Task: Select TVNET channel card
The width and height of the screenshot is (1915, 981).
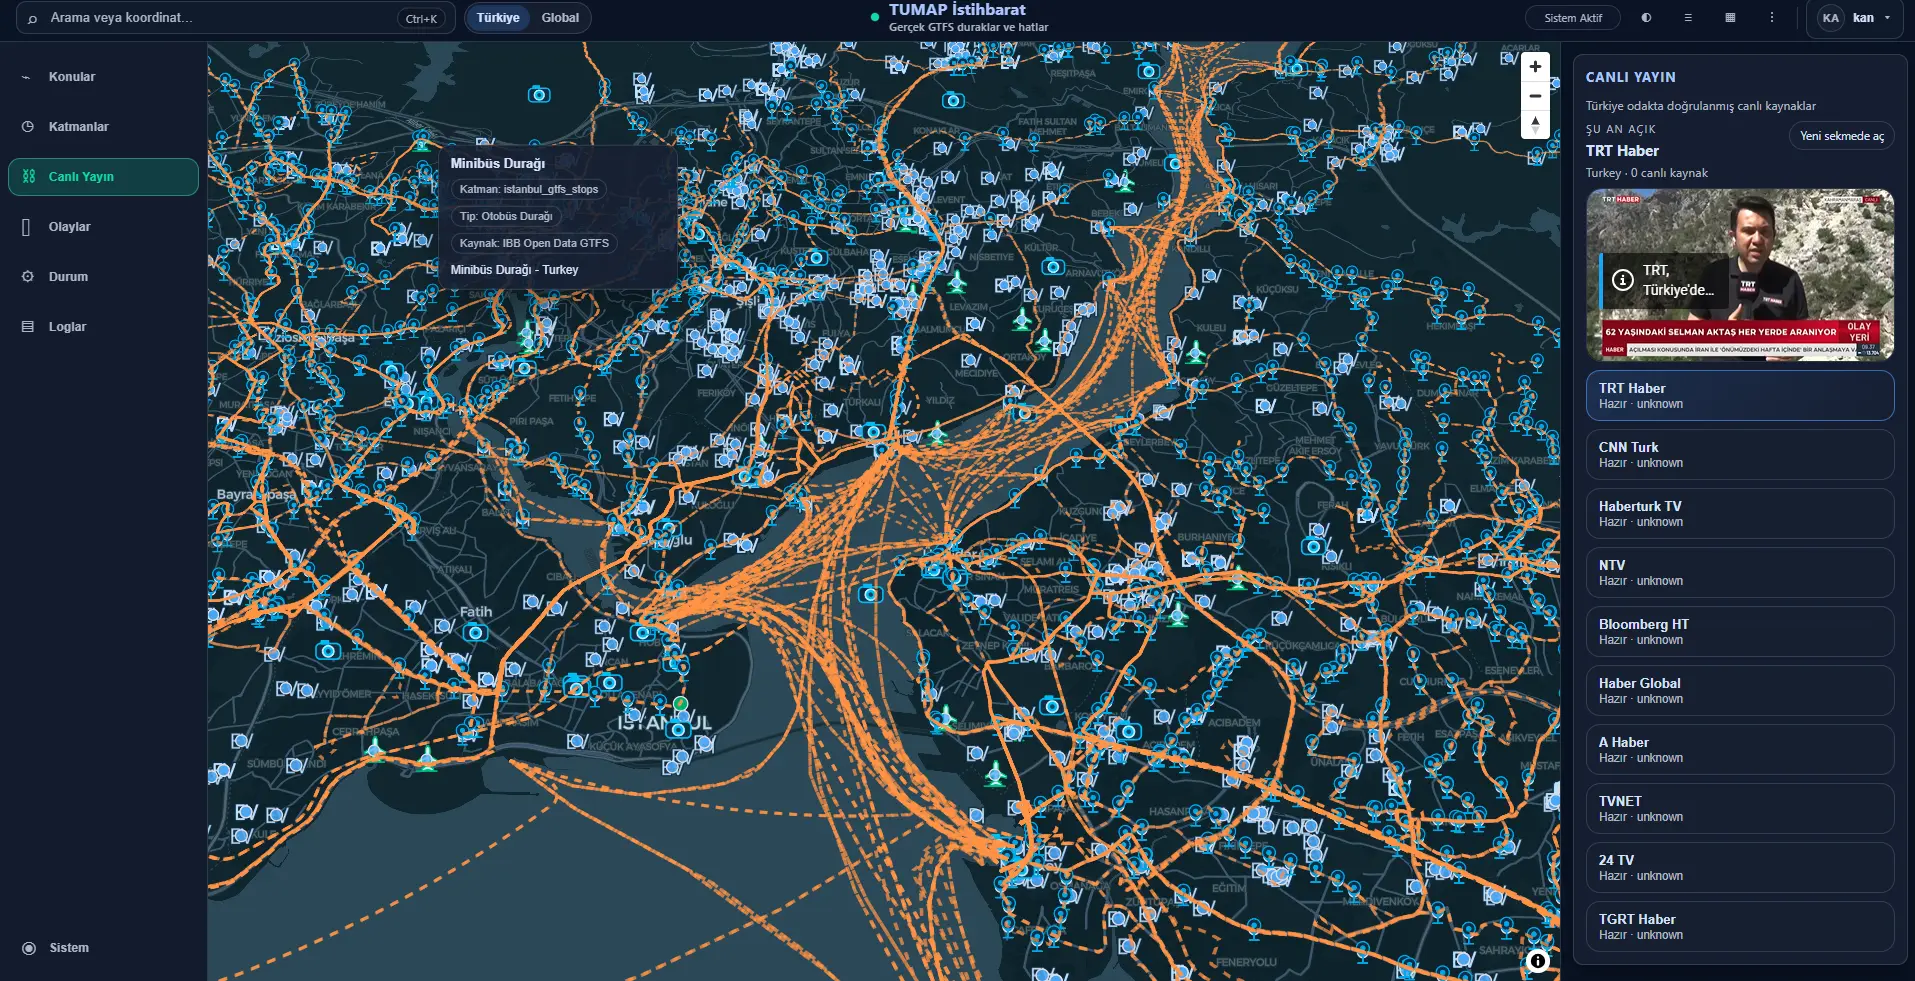Action: [x=1740, y=809]
